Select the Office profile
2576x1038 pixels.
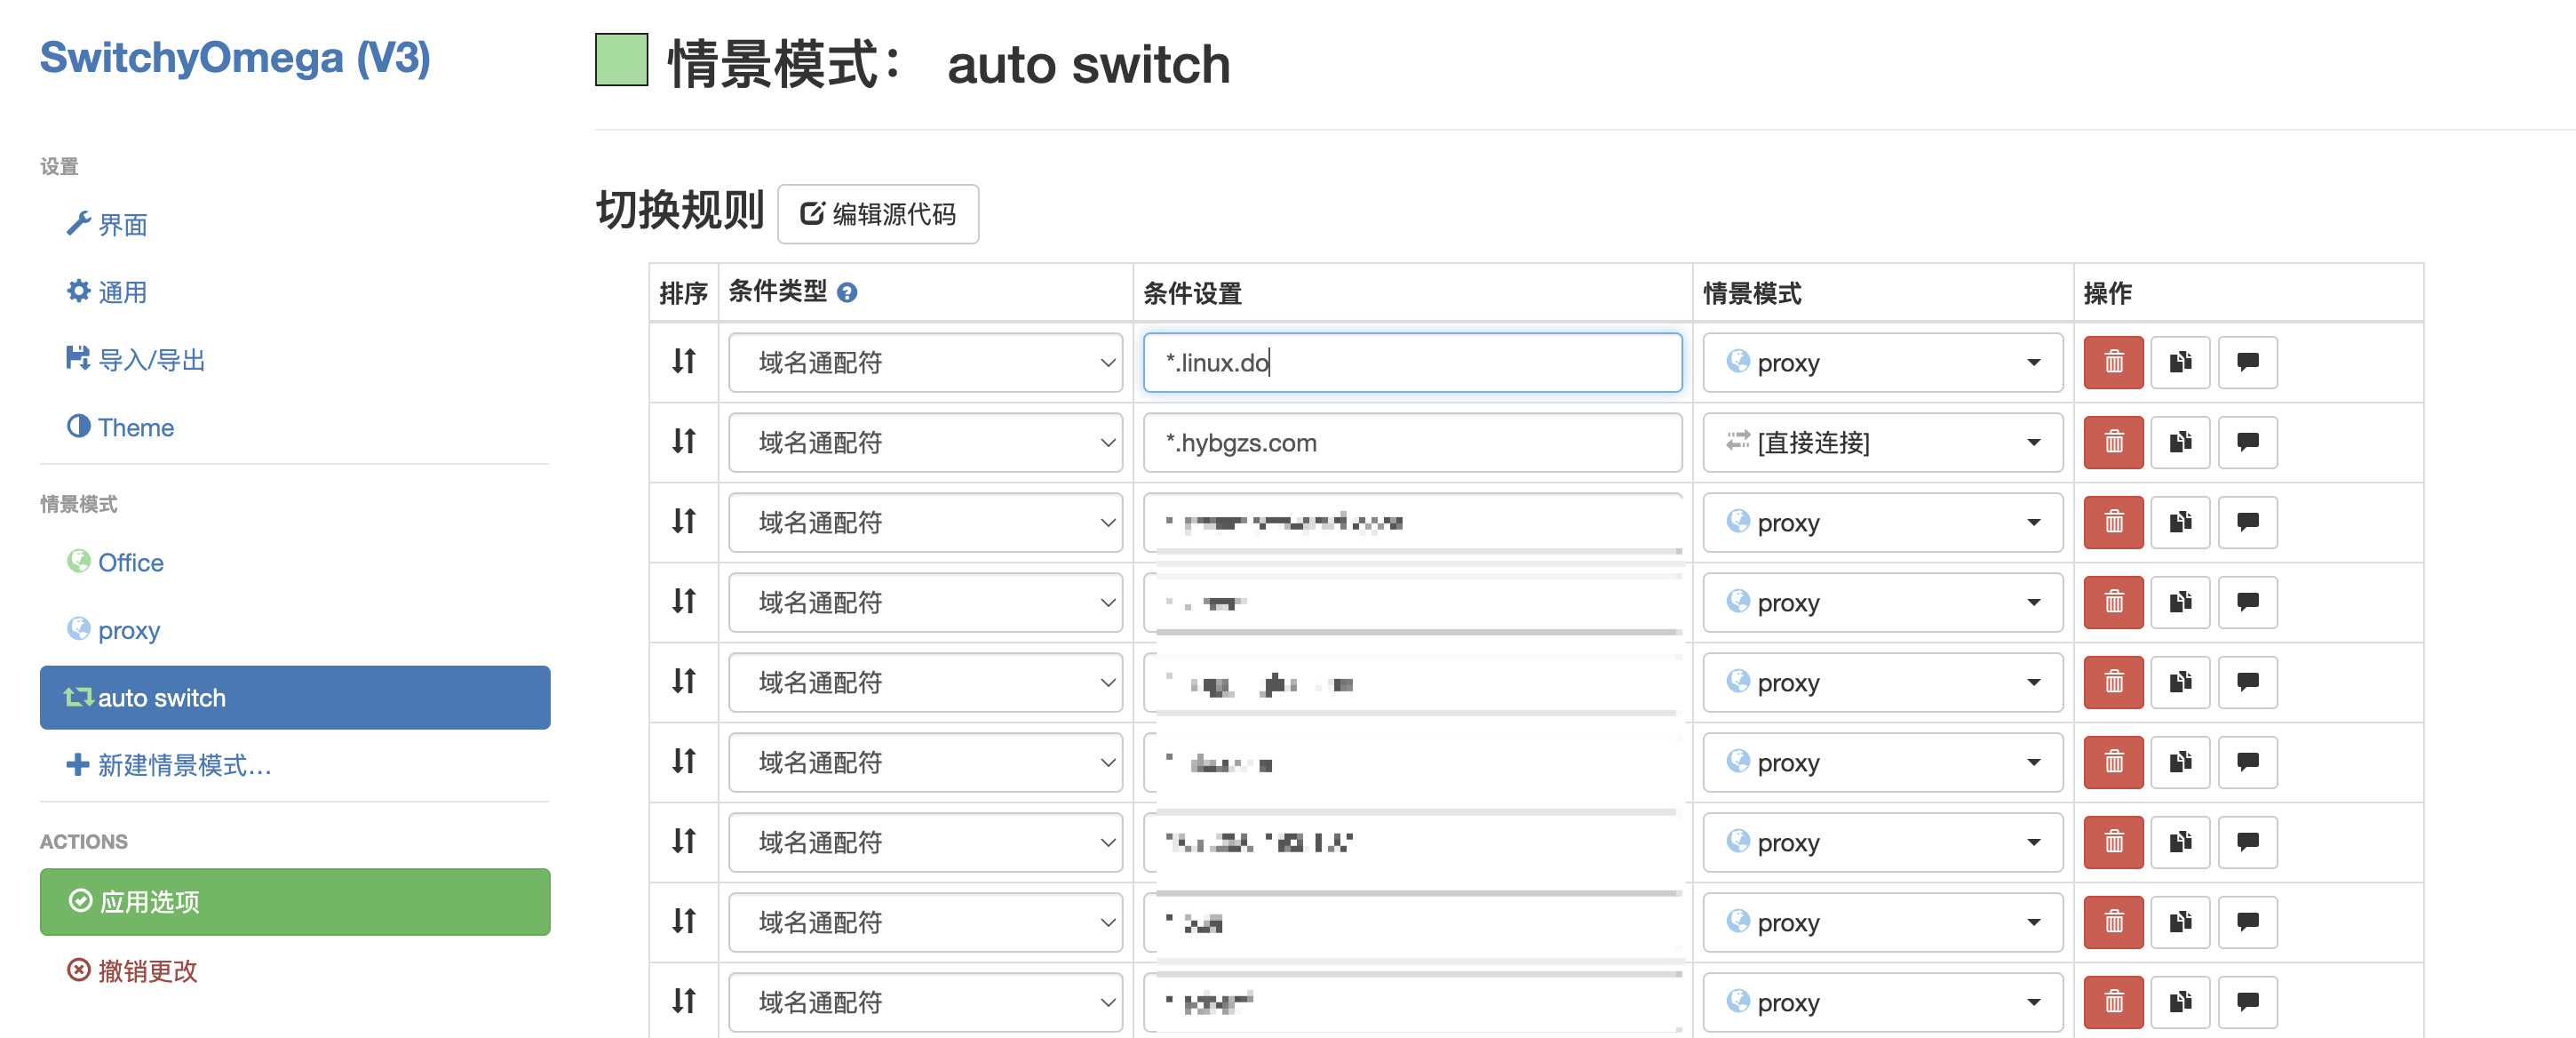tap(115, 562)
